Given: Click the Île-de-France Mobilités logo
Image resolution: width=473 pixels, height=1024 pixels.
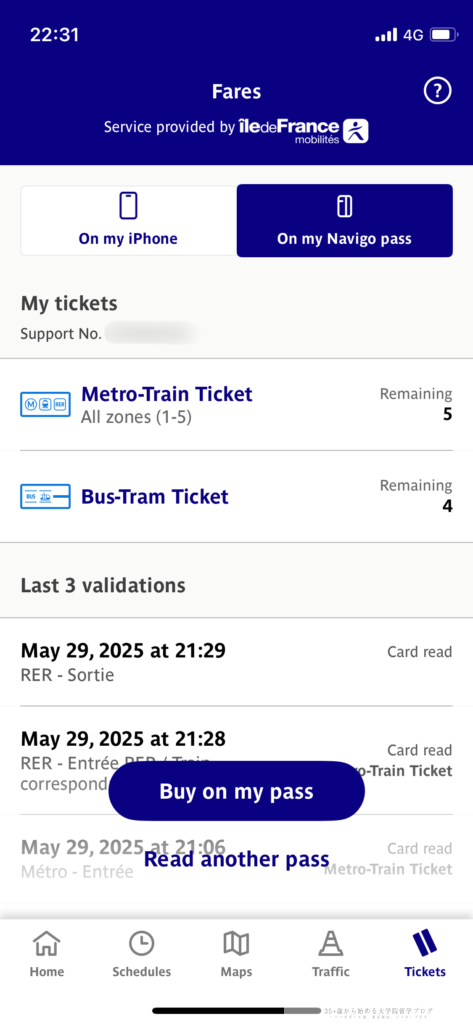Looking at the screenshot, I should (x=304, y=130).
